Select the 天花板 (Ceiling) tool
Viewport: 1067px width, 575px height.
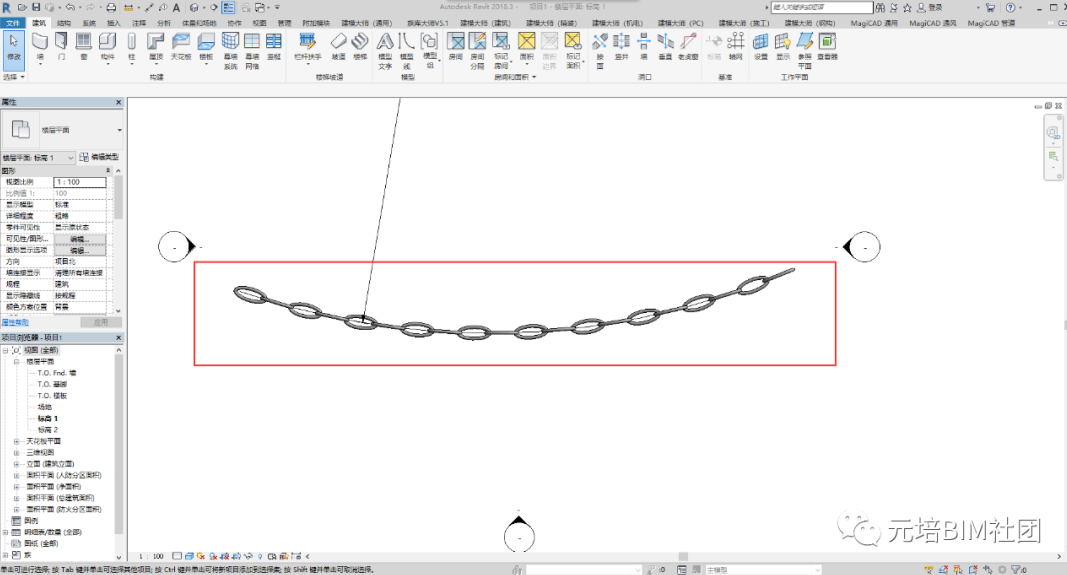pyautogui.click(x=181, y=47)
